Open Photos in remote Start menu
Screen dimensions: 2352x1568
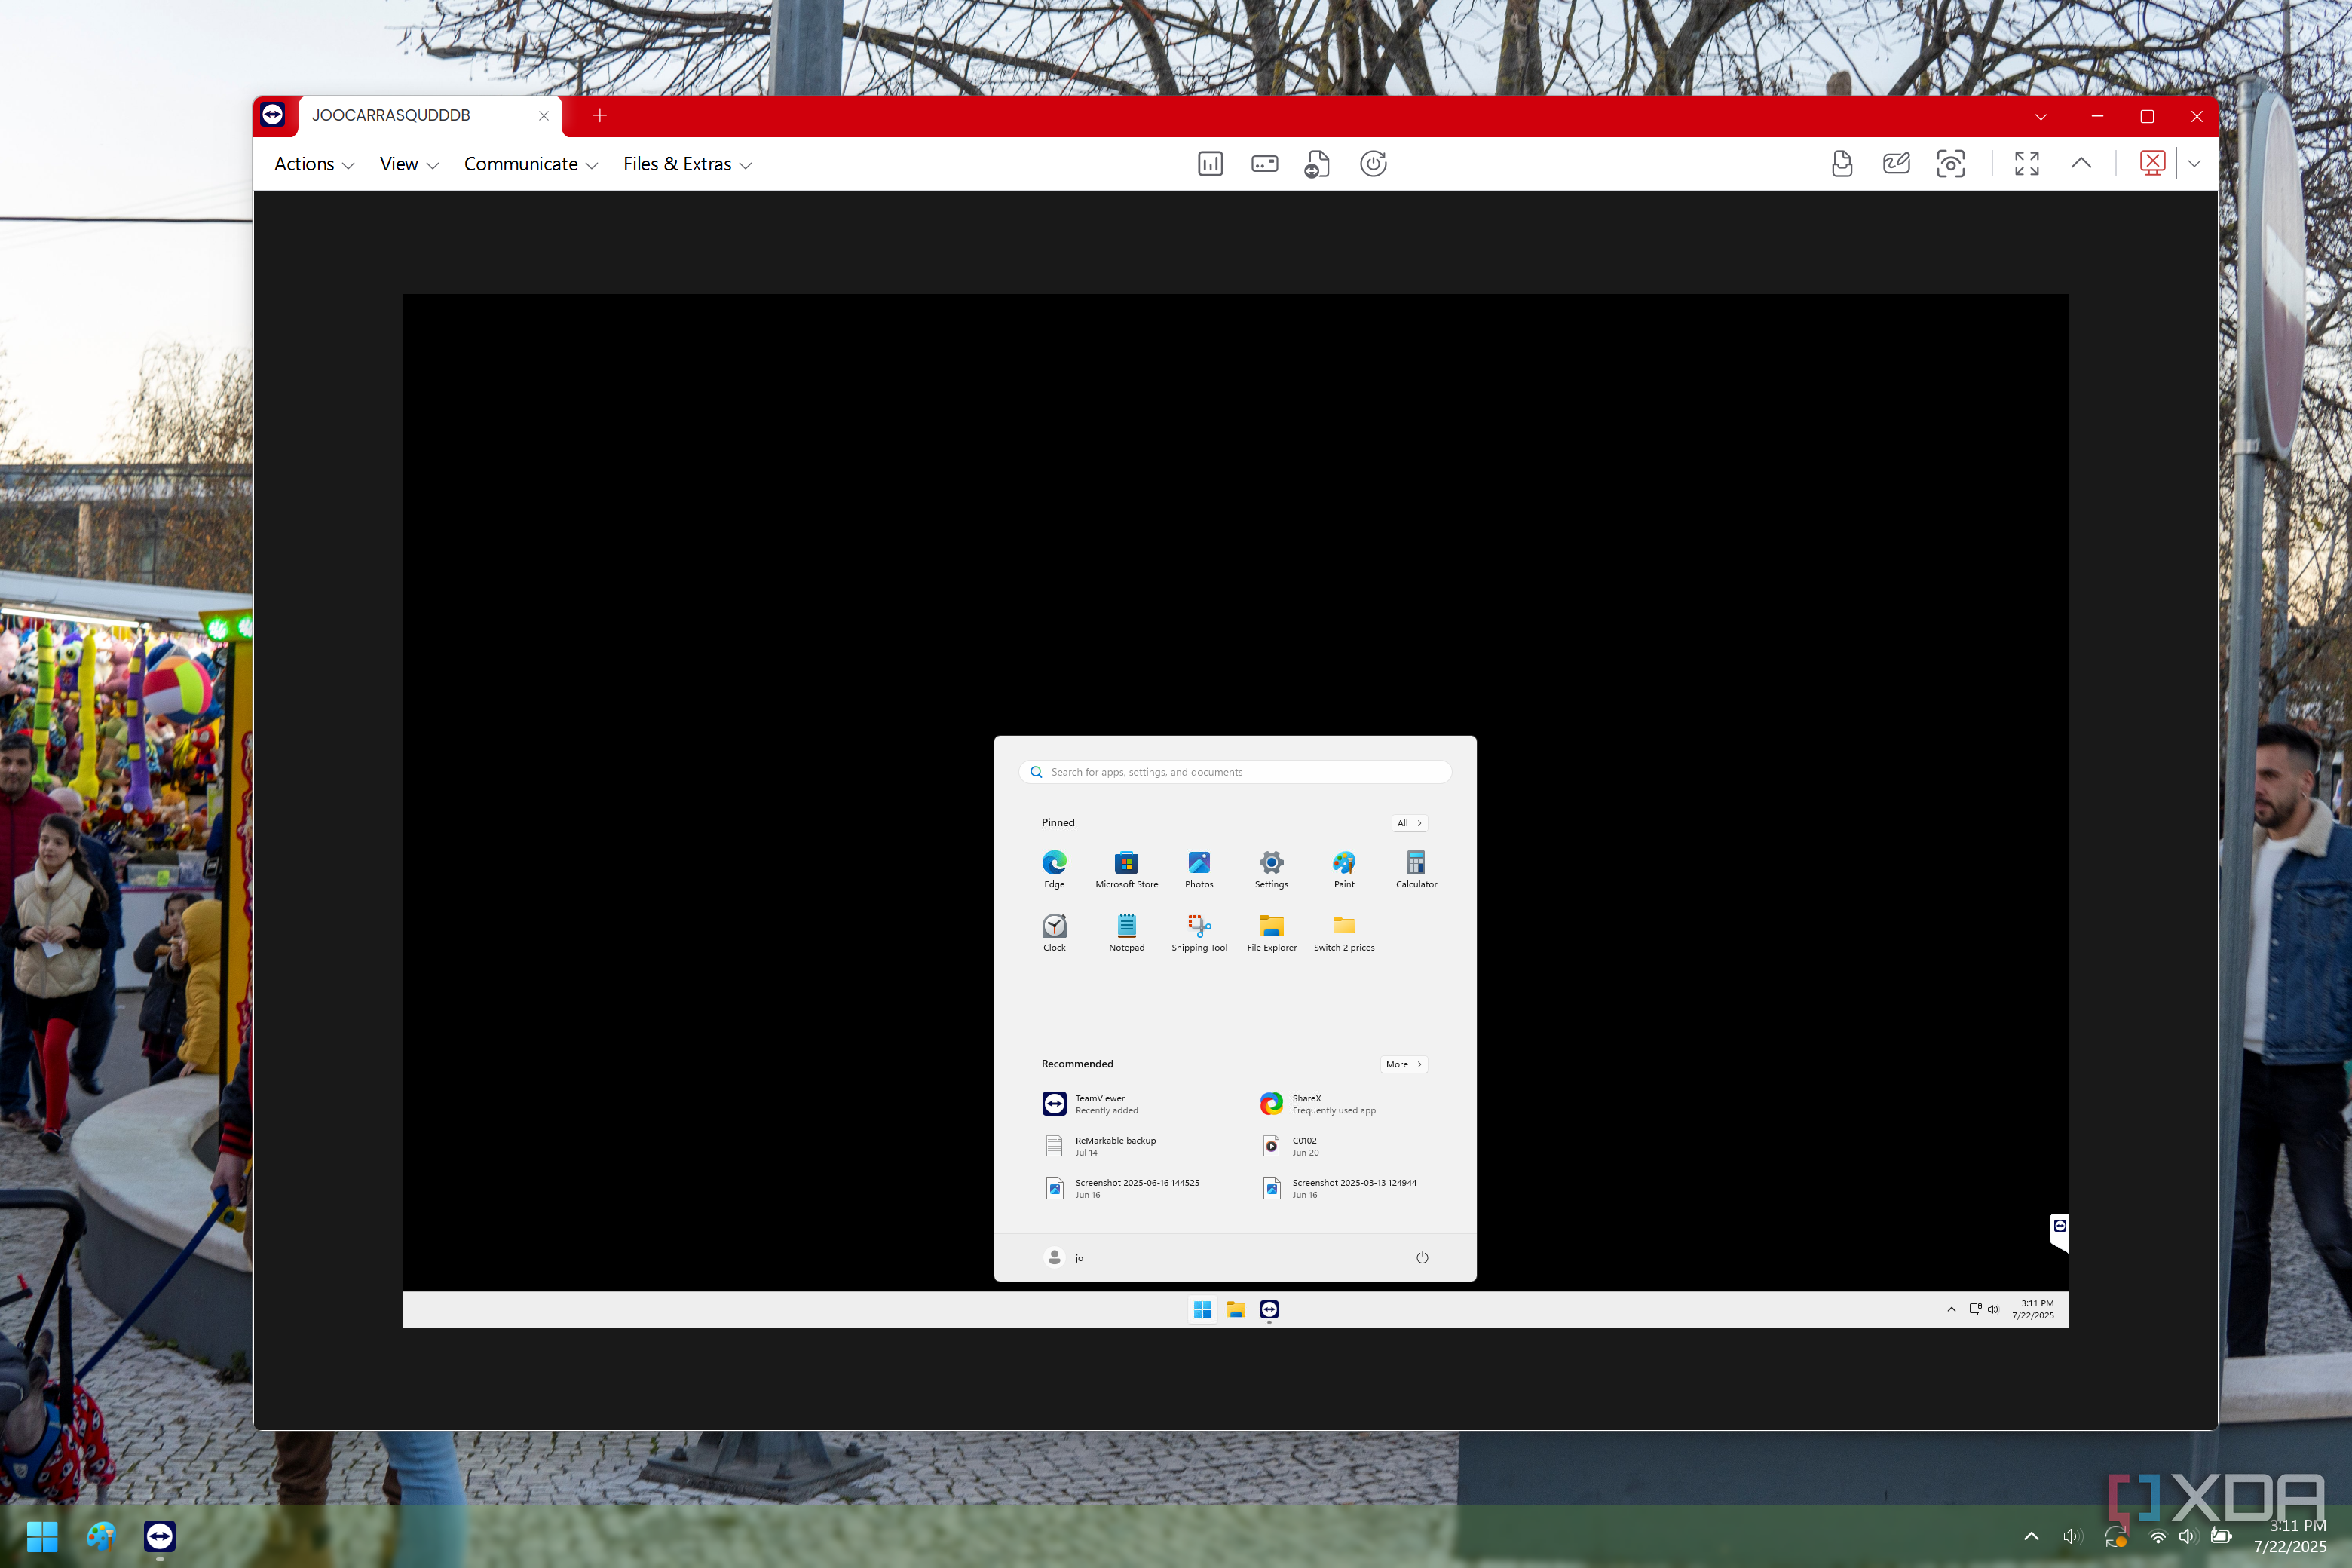pyautogui.click(x=1199, y=869)
